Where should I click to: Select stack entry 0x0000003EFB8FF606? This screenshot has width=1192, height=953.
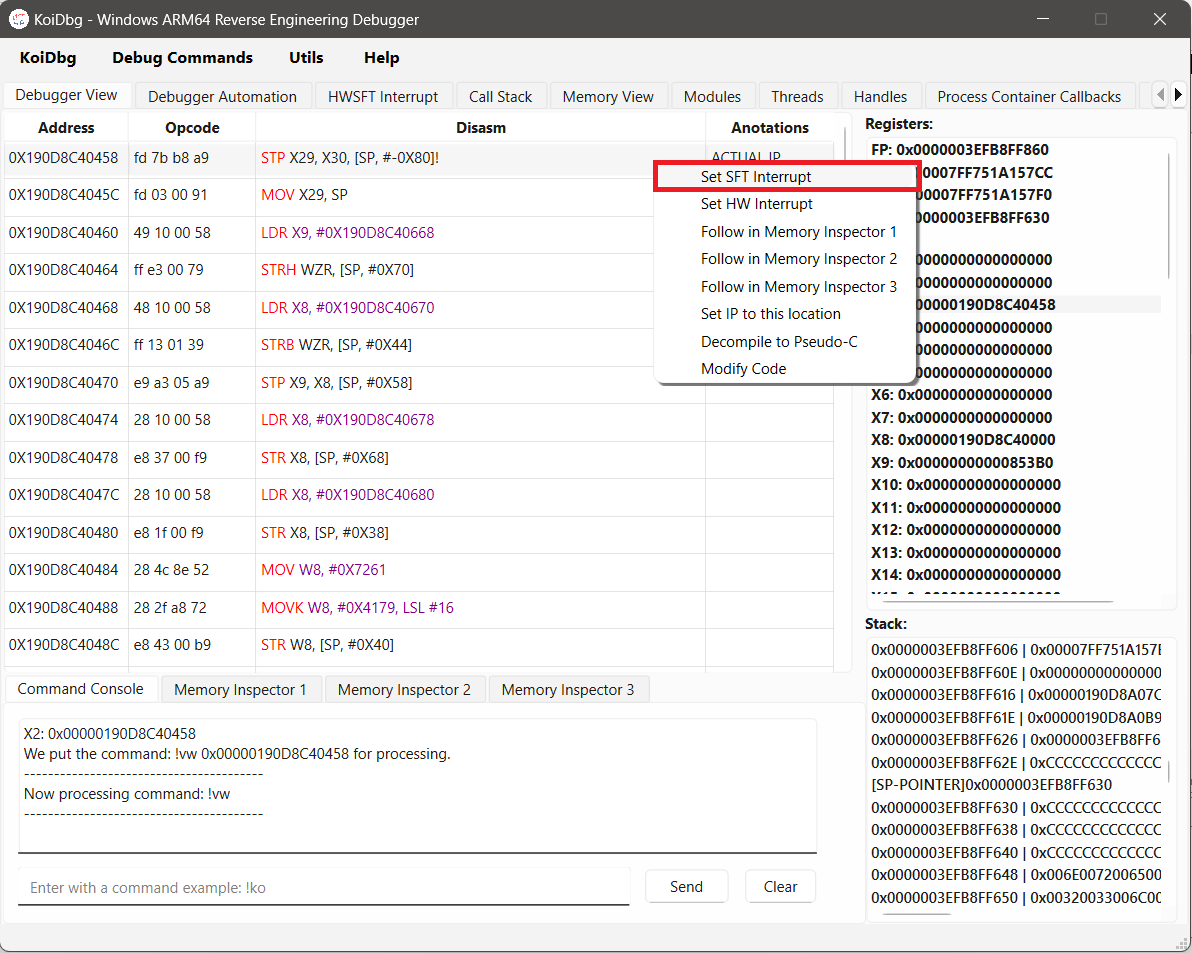pos(1016,650)
